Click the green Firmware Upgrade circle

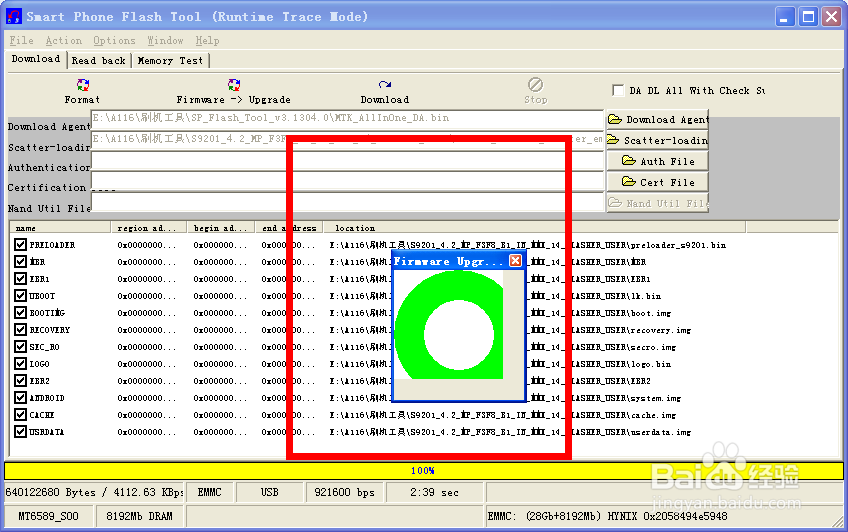tap(449, 325)
